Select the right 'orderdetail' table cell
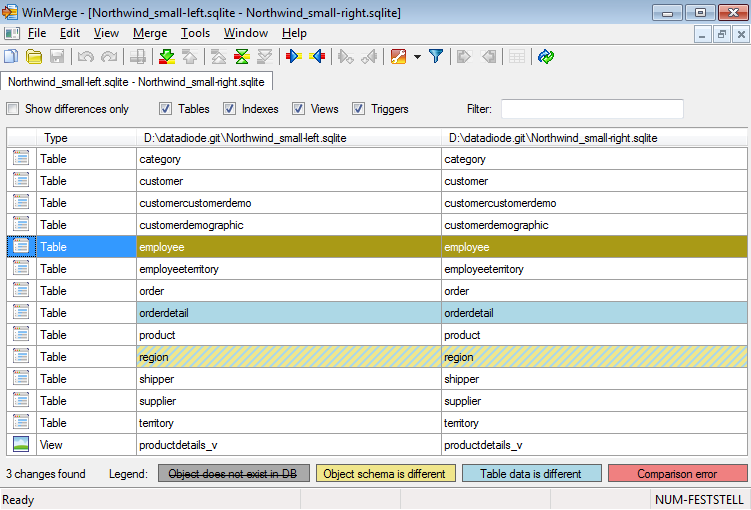The height and width of the screenshot is (510, 751). (594, 313)
